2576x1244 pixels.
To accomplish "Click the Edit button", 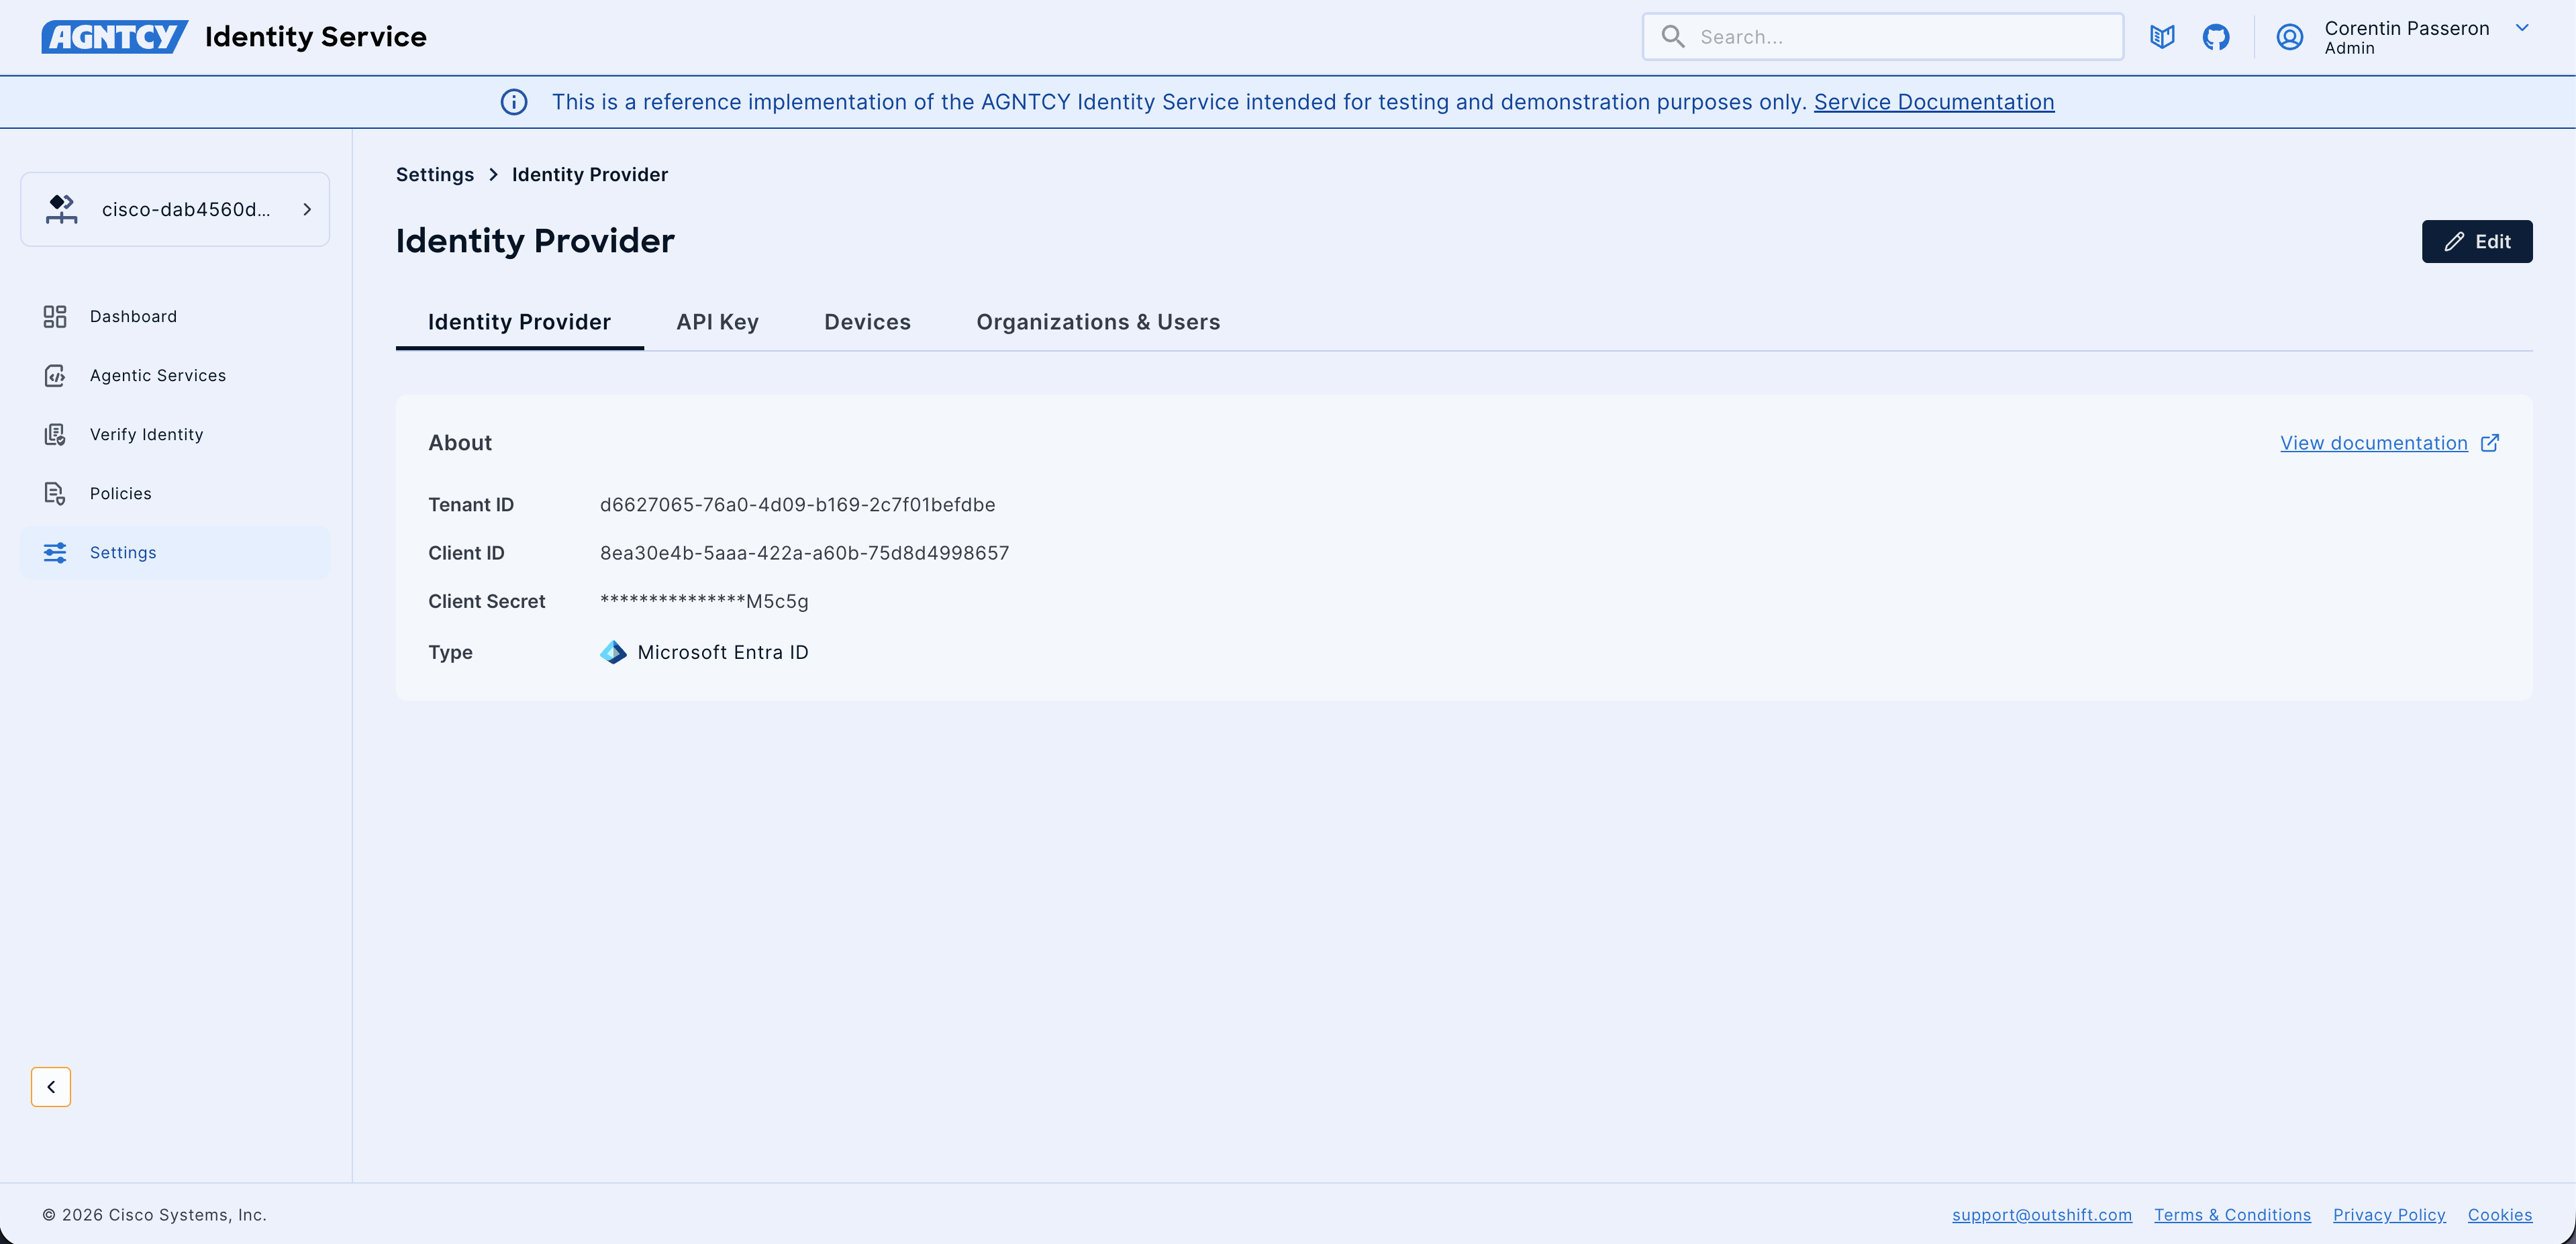I will [2477, 242].
